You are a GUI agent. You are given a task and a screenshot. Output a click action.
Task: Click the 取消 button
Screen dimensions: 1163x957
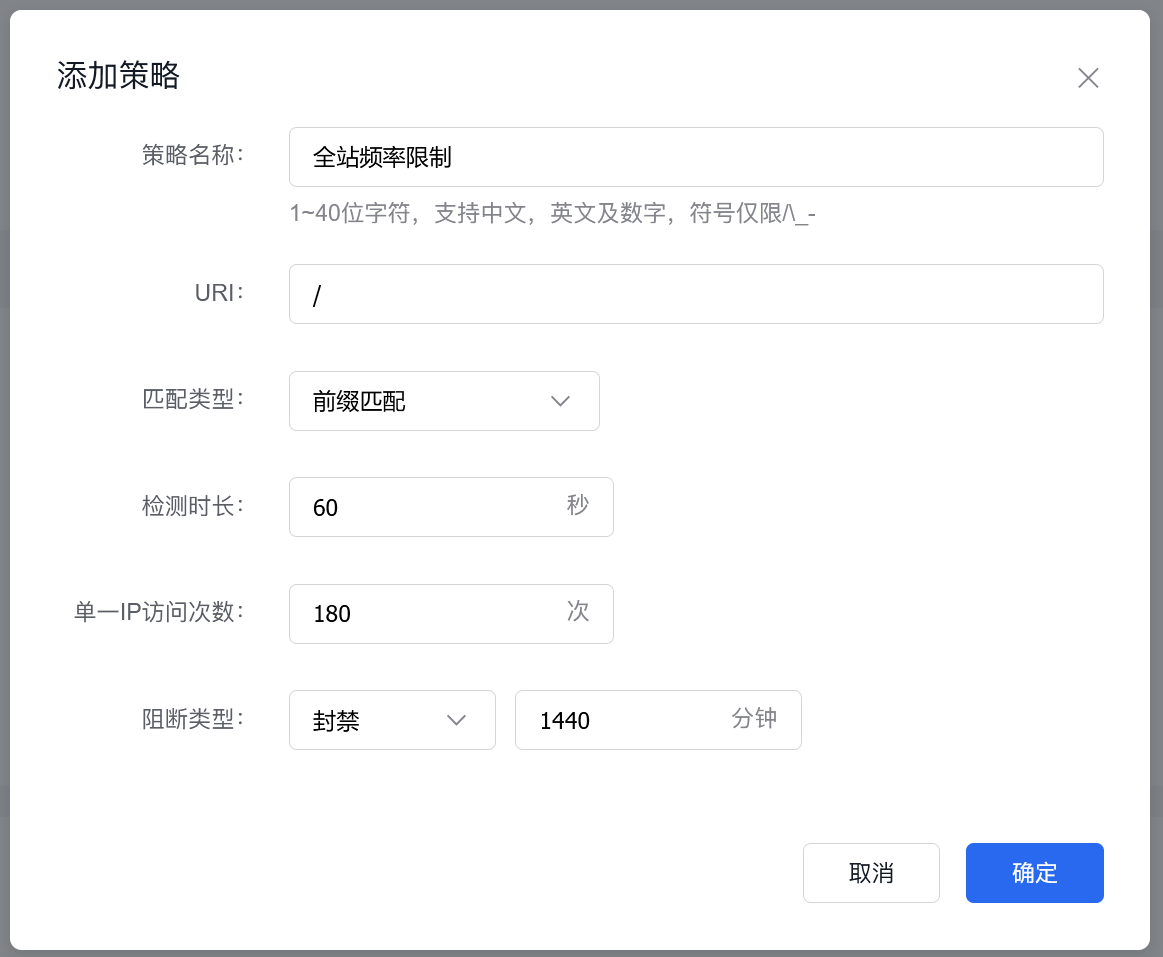coord(871,873)
